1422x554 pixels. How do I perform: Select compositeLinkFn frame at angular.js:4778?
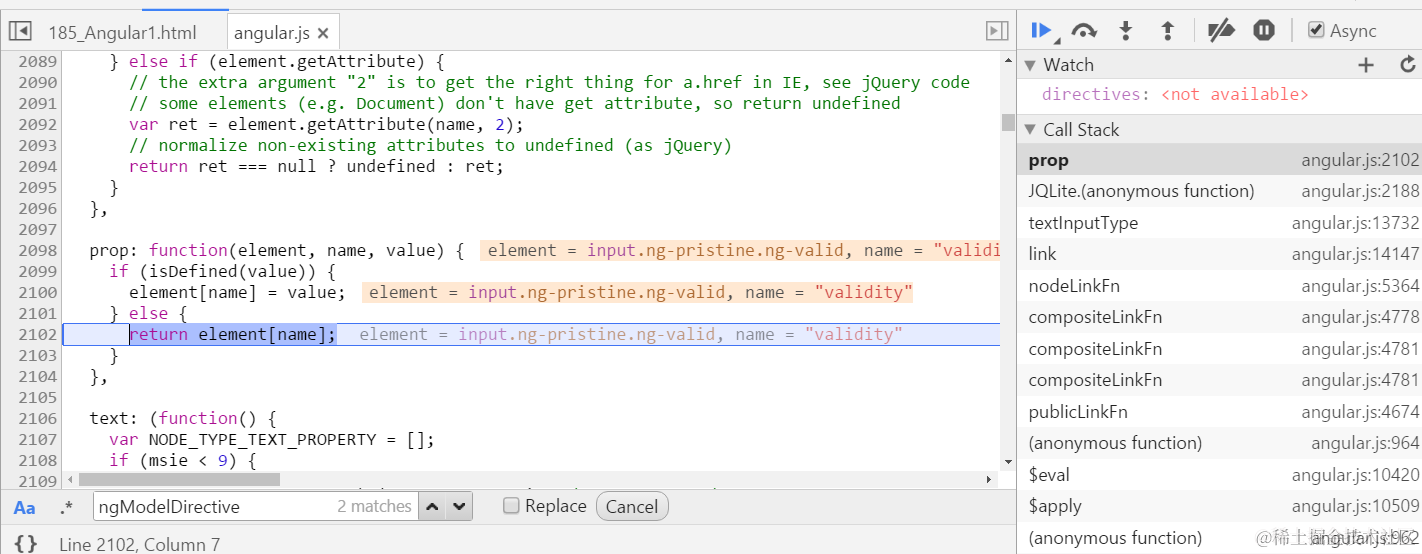point(1219,317)
